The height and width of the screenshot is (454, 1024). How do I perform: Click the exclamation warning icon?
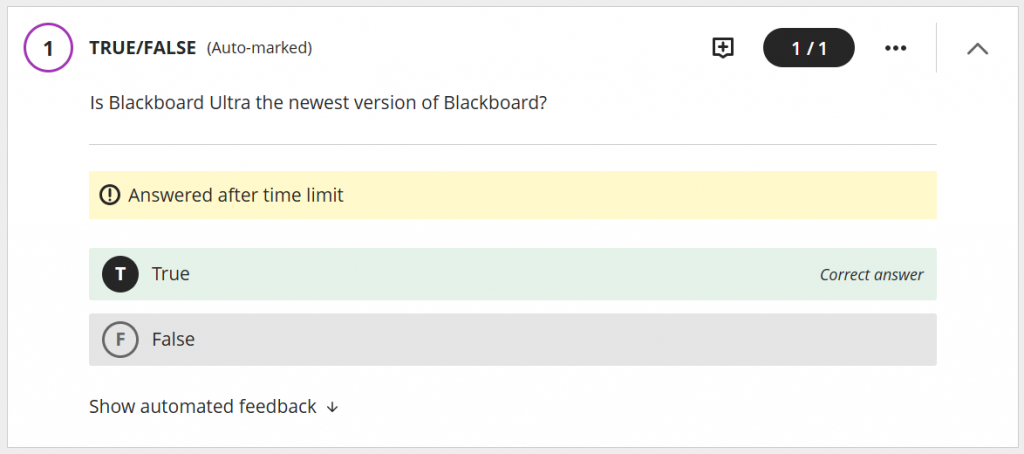click(110, 195)
